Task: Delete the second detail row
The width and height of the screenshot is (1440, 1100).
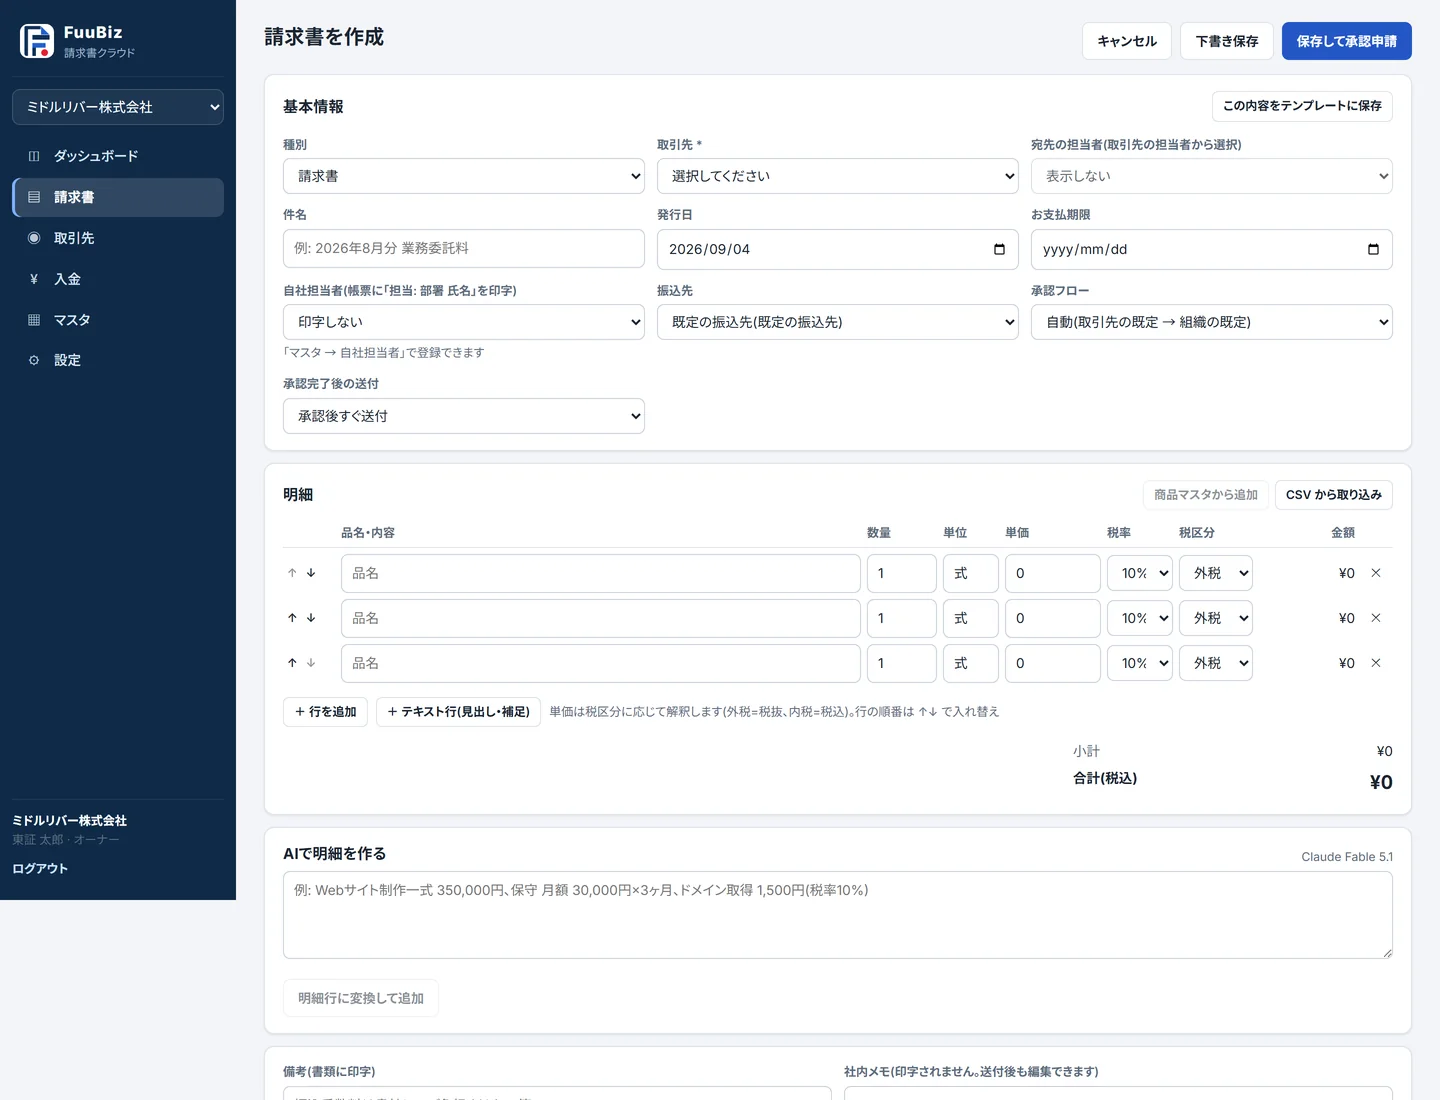Action: [1376, 618]
